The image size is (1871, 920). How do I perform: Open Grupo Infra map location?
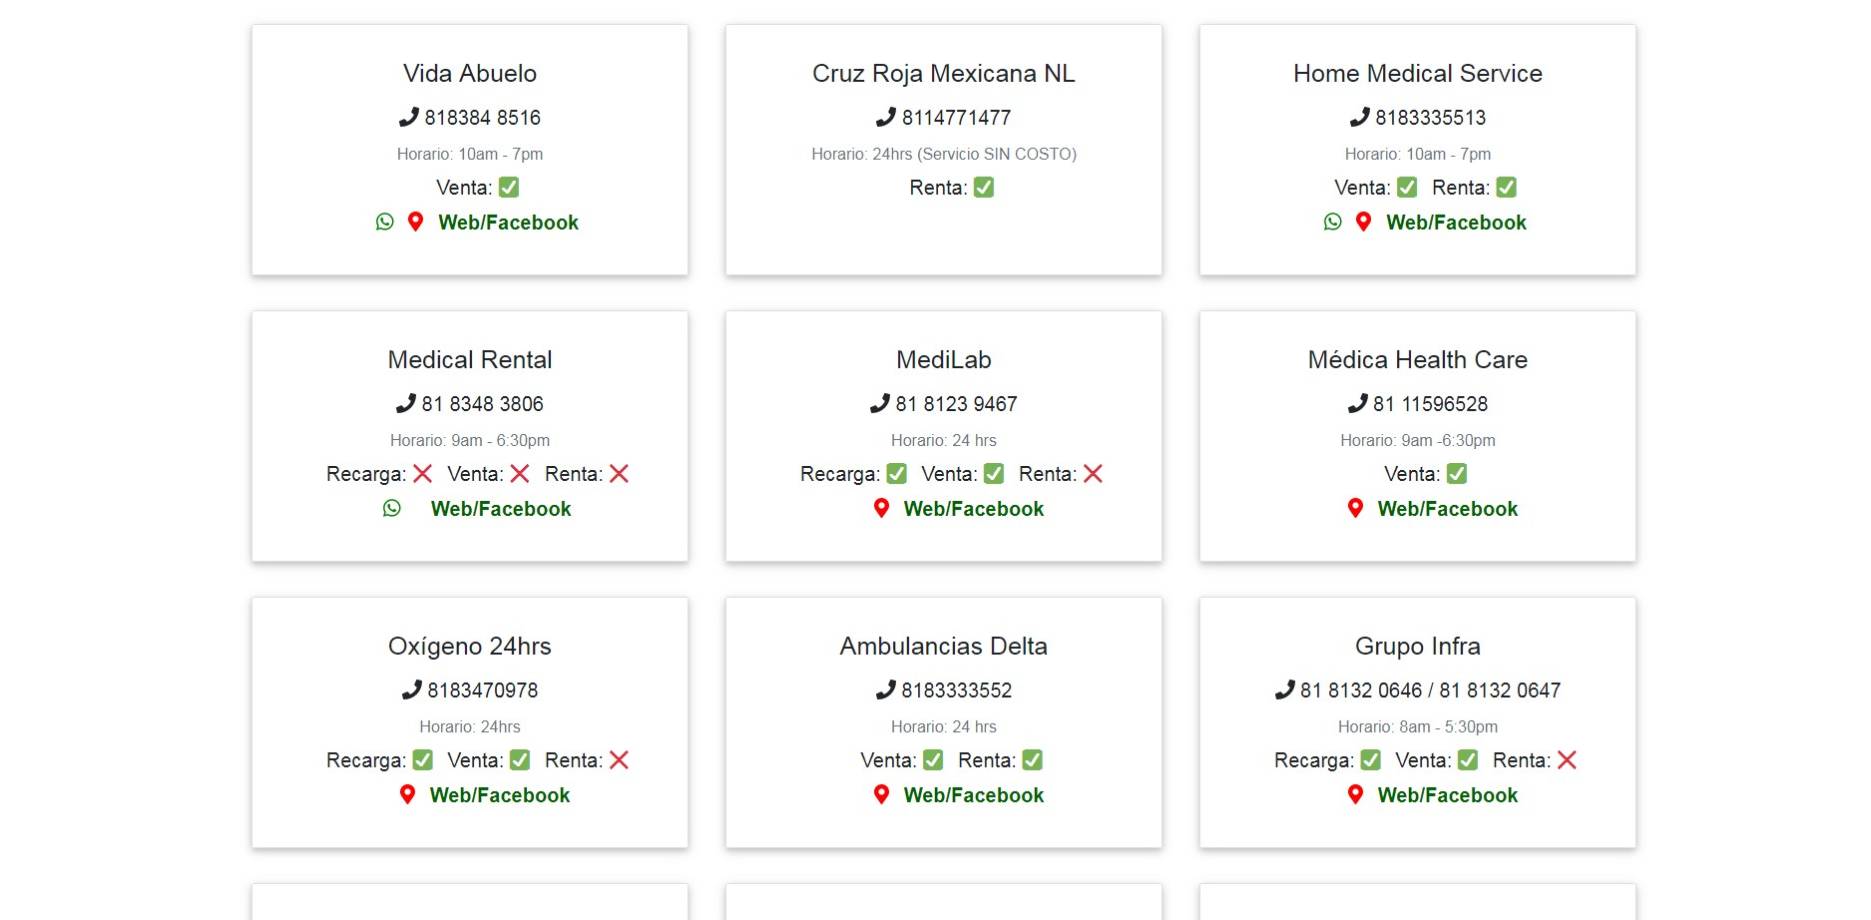point(1355,794)
